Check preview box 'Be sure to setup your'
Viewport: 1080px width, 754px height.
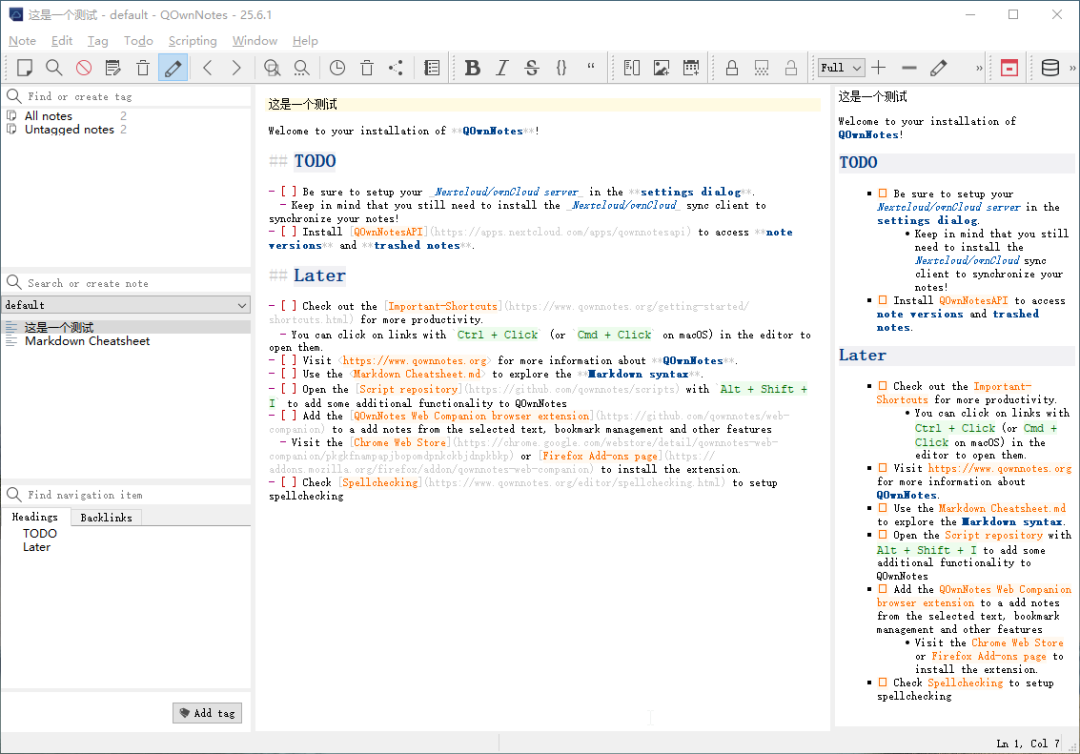point(882,193)
